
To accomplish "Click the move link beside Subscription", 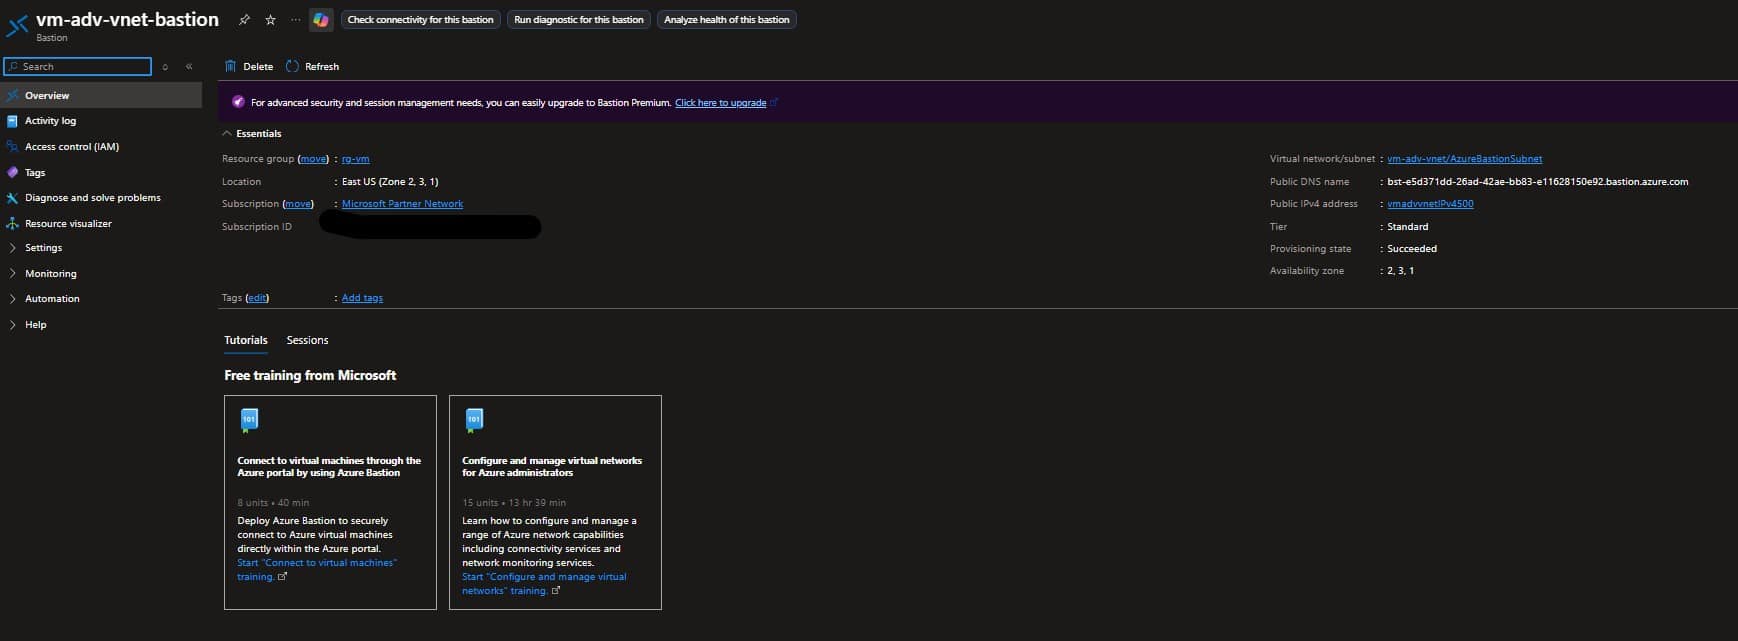I will (x=298, y=203).
